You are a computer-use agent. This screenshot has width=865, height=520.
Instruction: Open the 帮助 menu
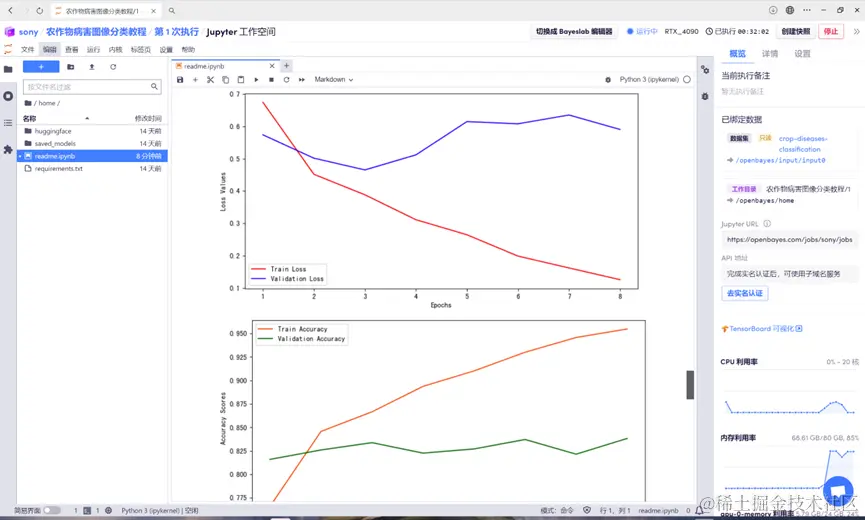pyautogui.click(x=188, y=50)
